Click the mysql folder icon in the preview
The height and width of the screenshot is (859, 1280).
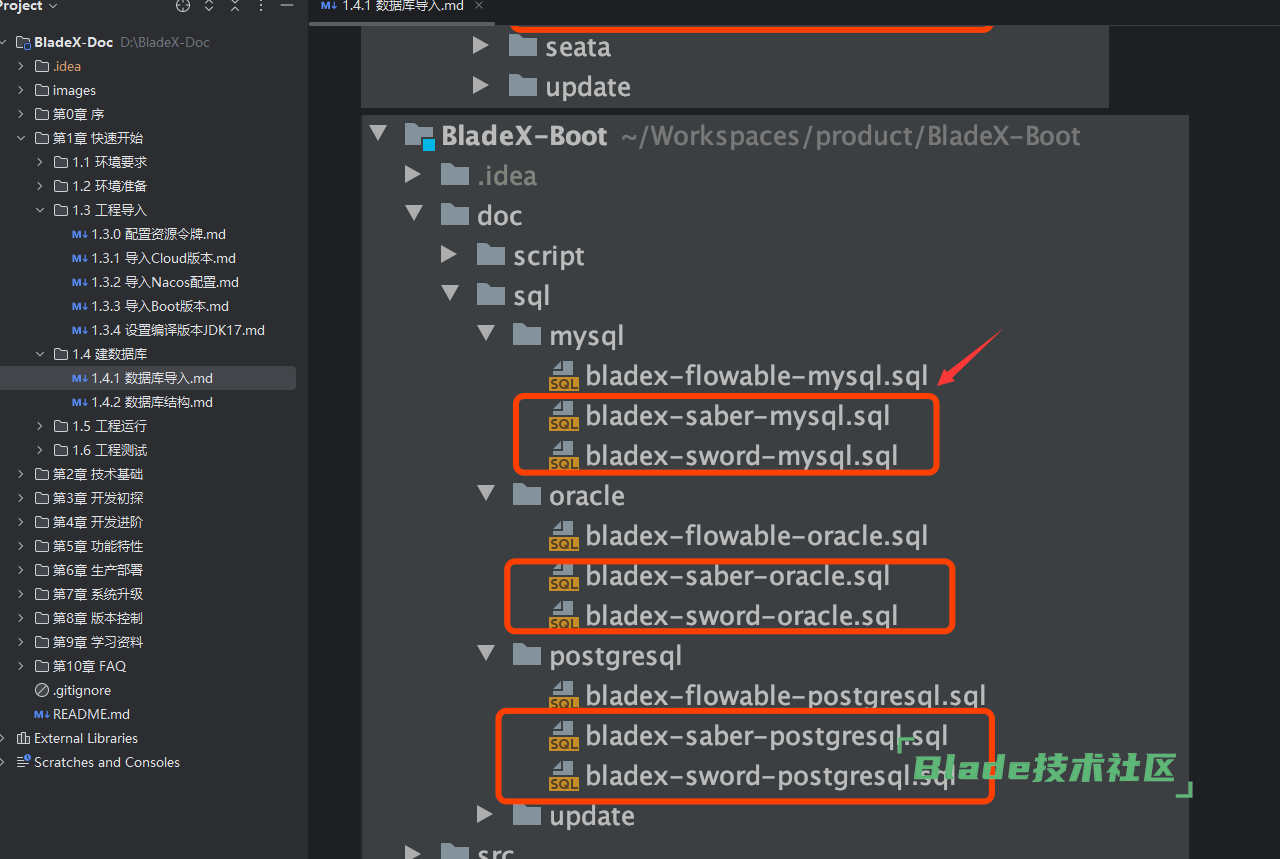(526, 335)
